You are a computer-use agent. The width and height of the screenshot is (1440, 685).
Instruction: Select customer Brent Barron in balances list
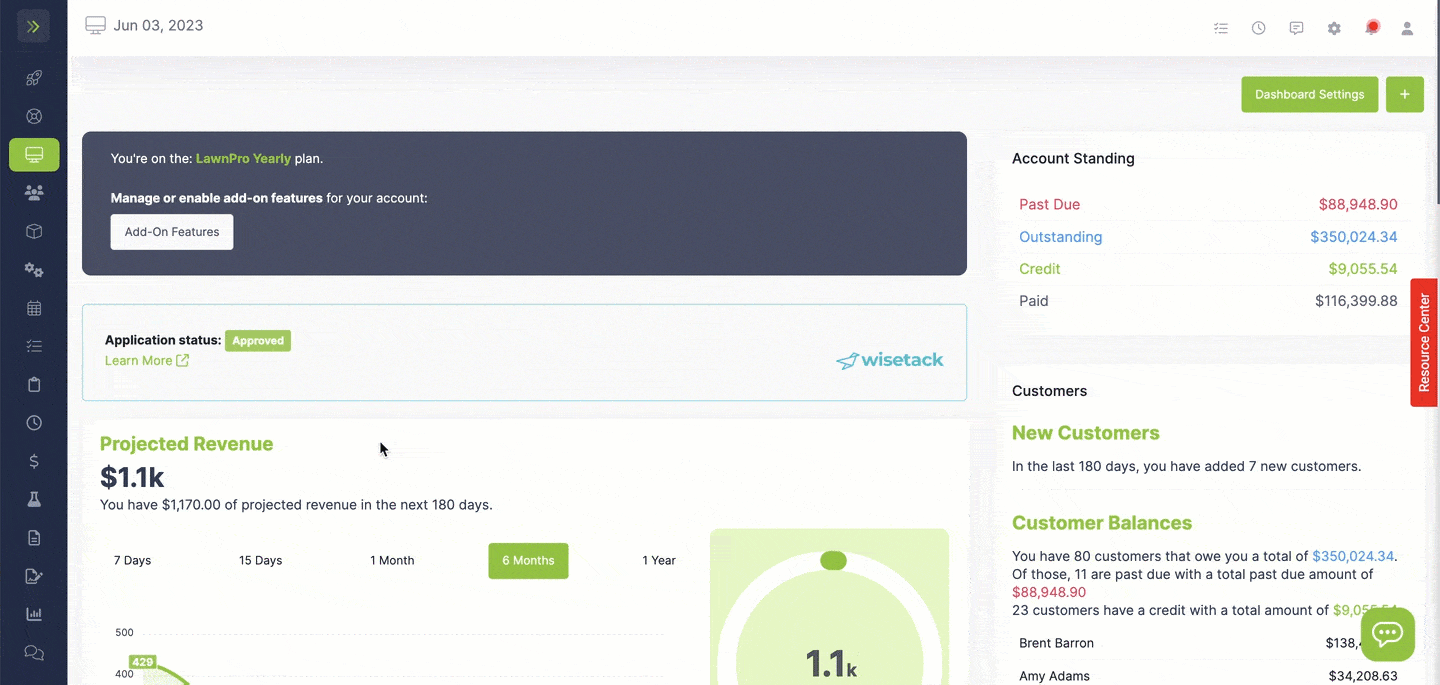(1056, 643)
